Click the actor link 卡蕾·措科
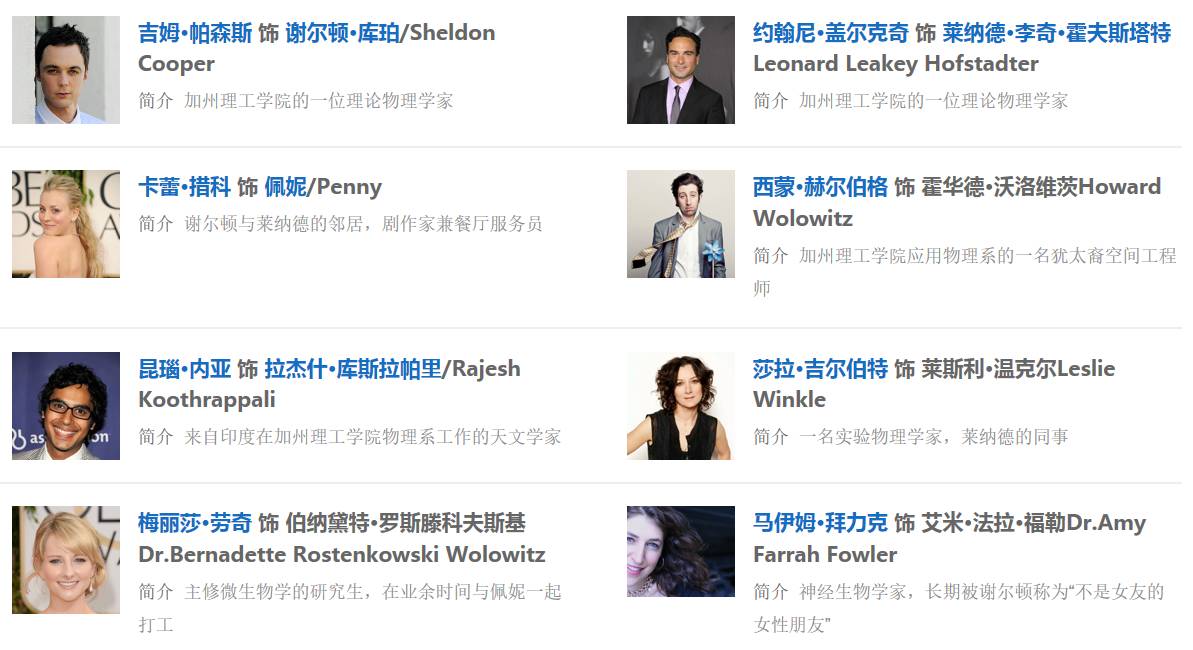 point(184,186)
